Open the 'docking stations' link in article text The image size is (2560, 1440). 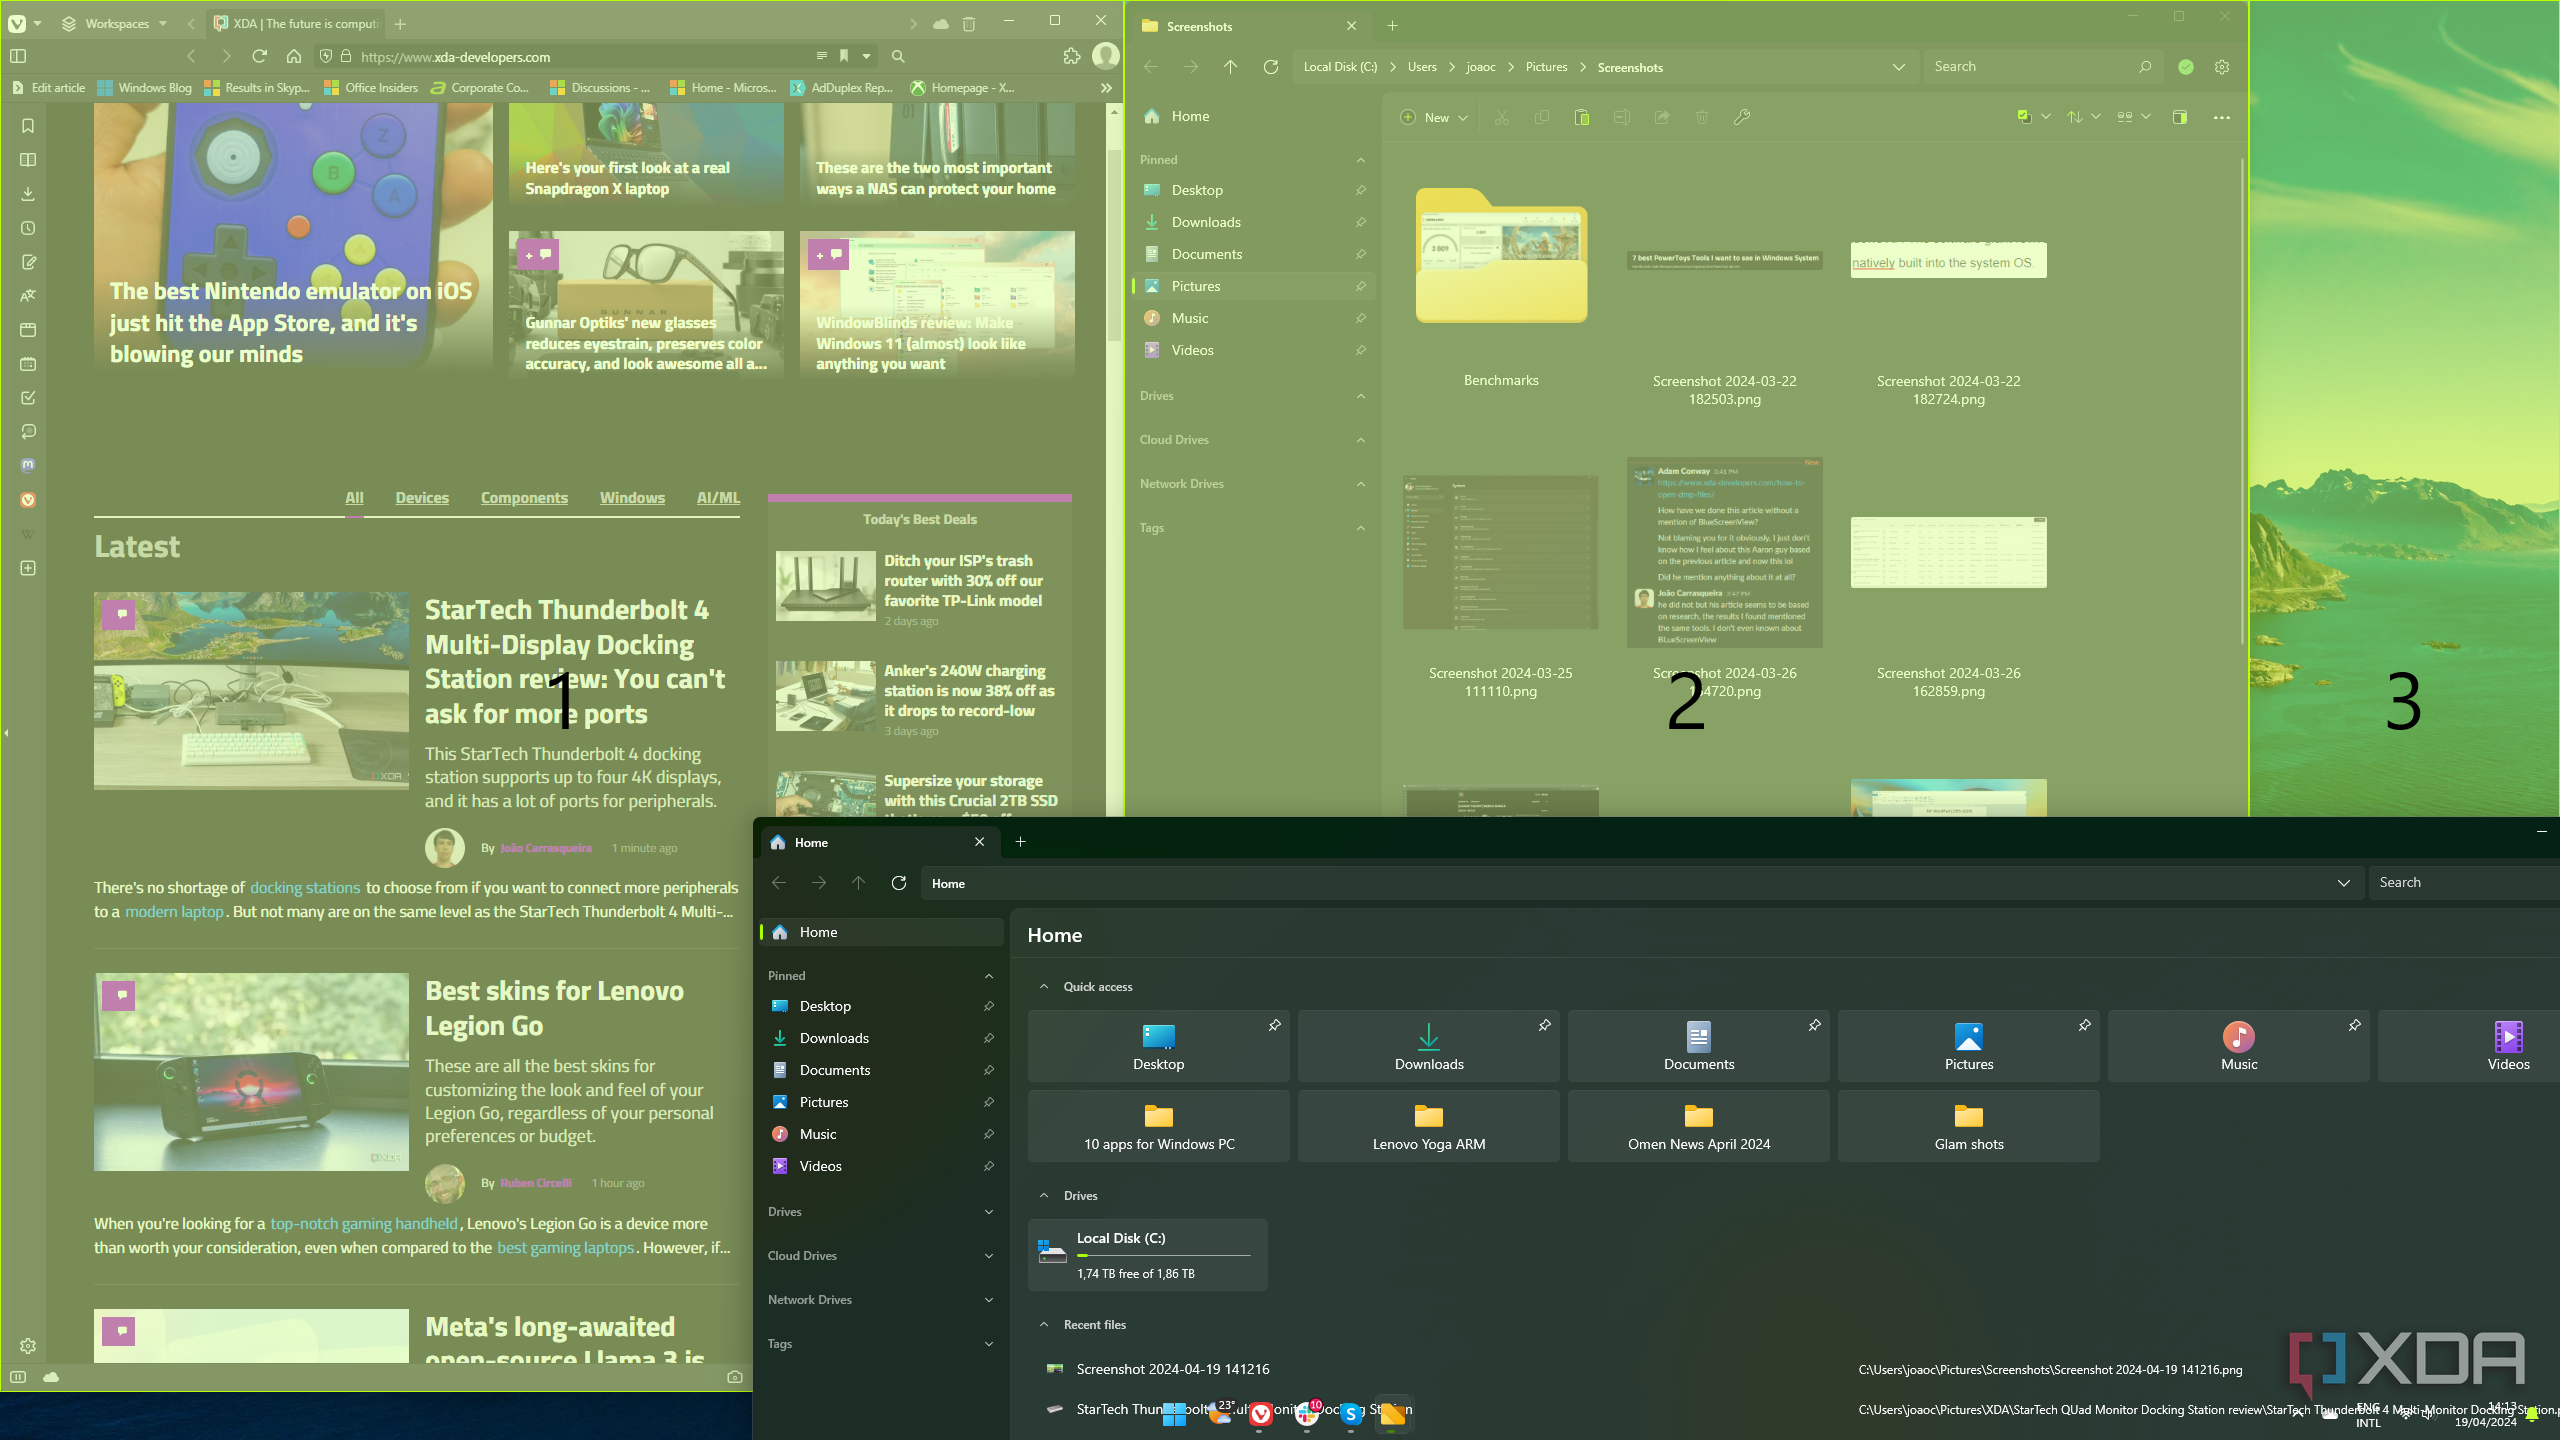[x=305, y=888]
